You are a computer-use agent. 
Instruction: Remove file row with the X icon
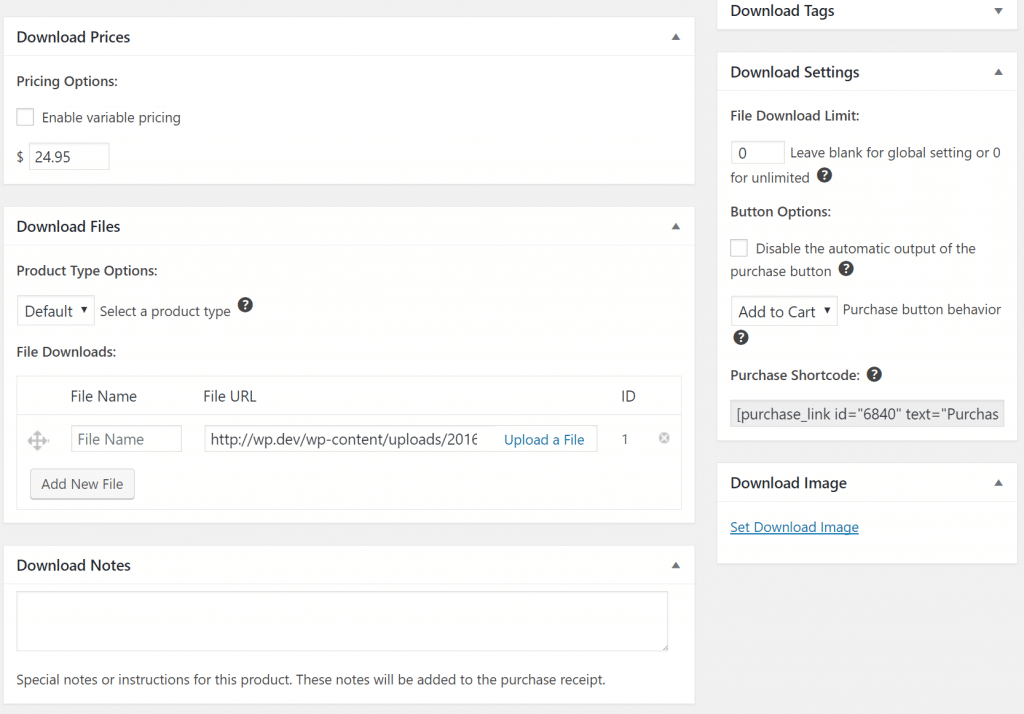click(x=664, y=438)
